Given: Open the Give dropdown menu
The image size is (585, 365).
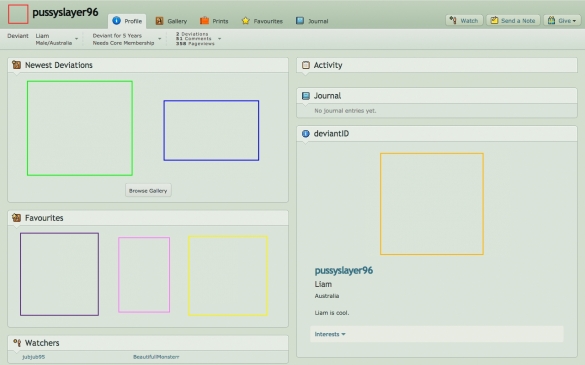Looking at the screenshot, I should pyautogui.click(x=562, y=21).
